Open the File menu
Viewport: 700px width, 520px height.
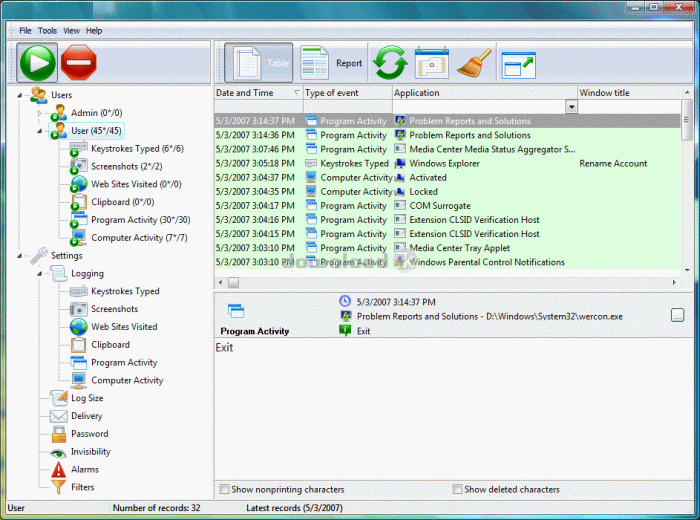tap(25, 31)
